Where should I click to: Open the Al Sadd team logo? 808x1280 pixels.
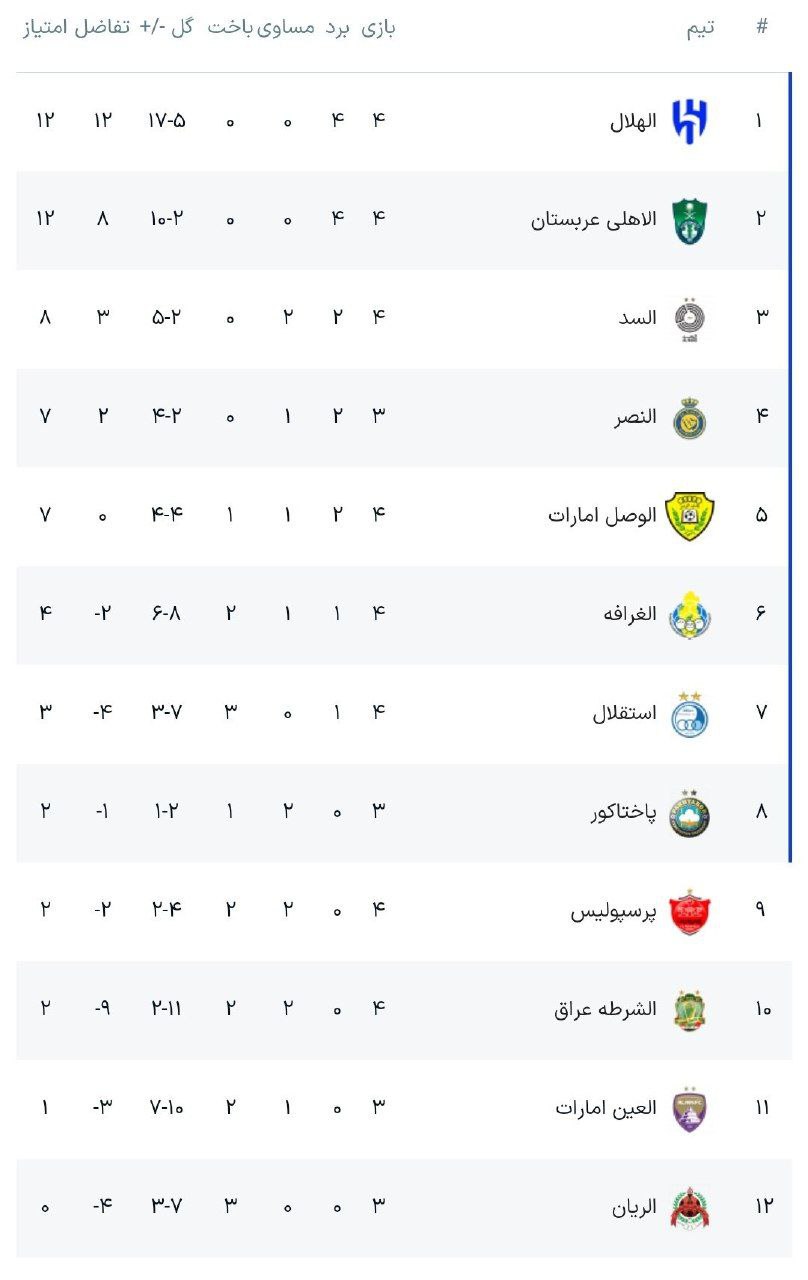689,320
